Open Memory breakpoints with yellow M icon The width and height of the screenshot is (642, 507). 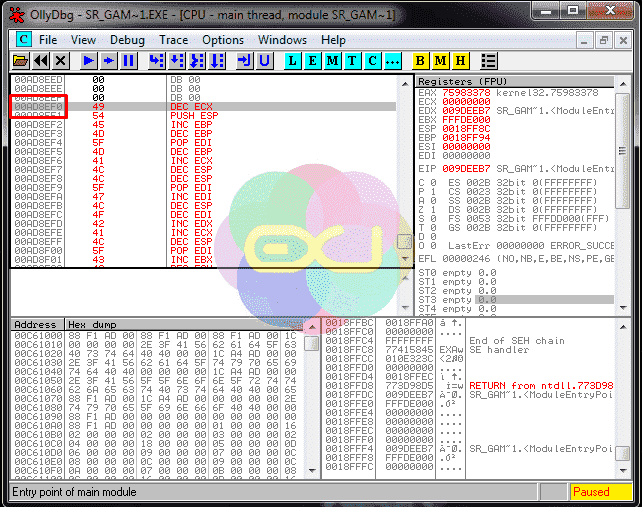[440, 61]
